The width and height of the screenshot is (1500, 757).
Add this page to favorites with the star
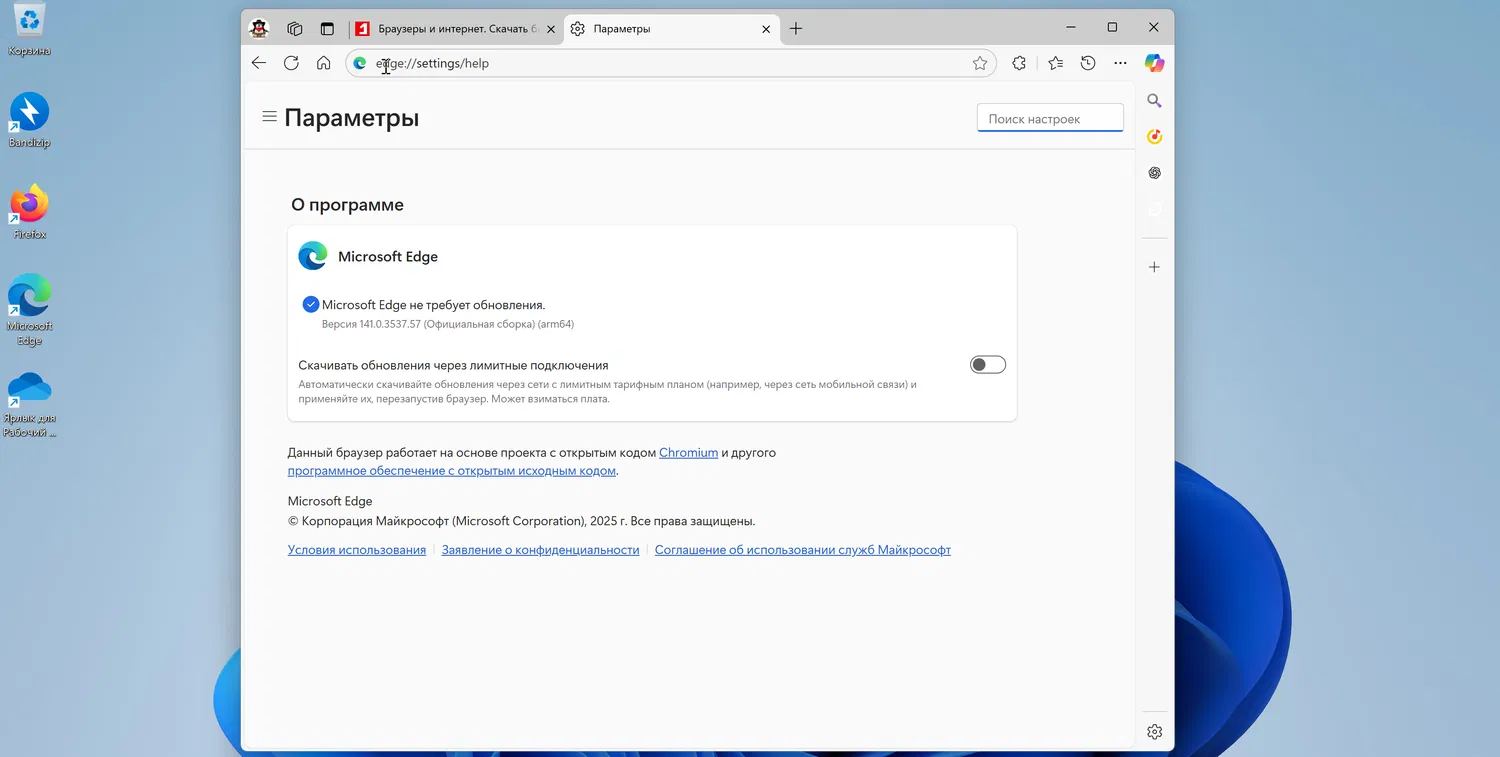(x=980, y=63)
